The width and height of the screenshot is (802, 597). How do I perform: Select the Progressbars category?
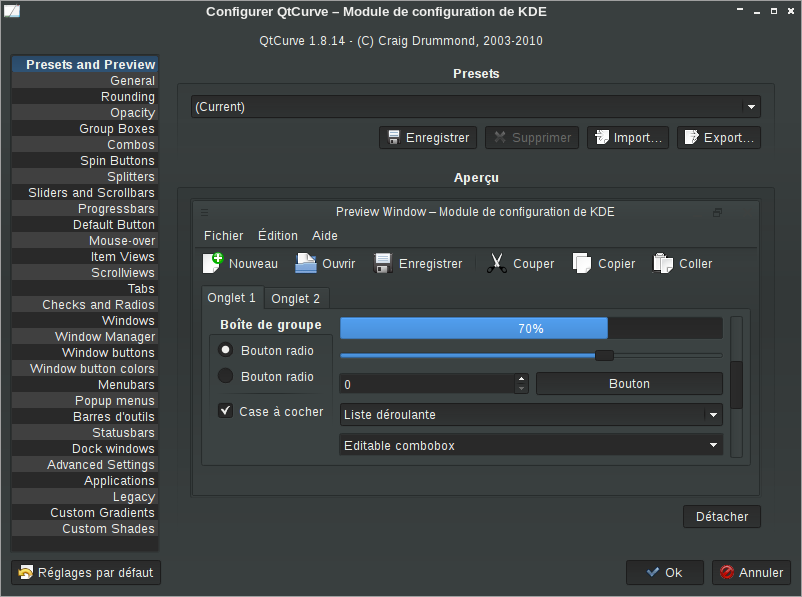pyautogui.click(x=85, y=208)
